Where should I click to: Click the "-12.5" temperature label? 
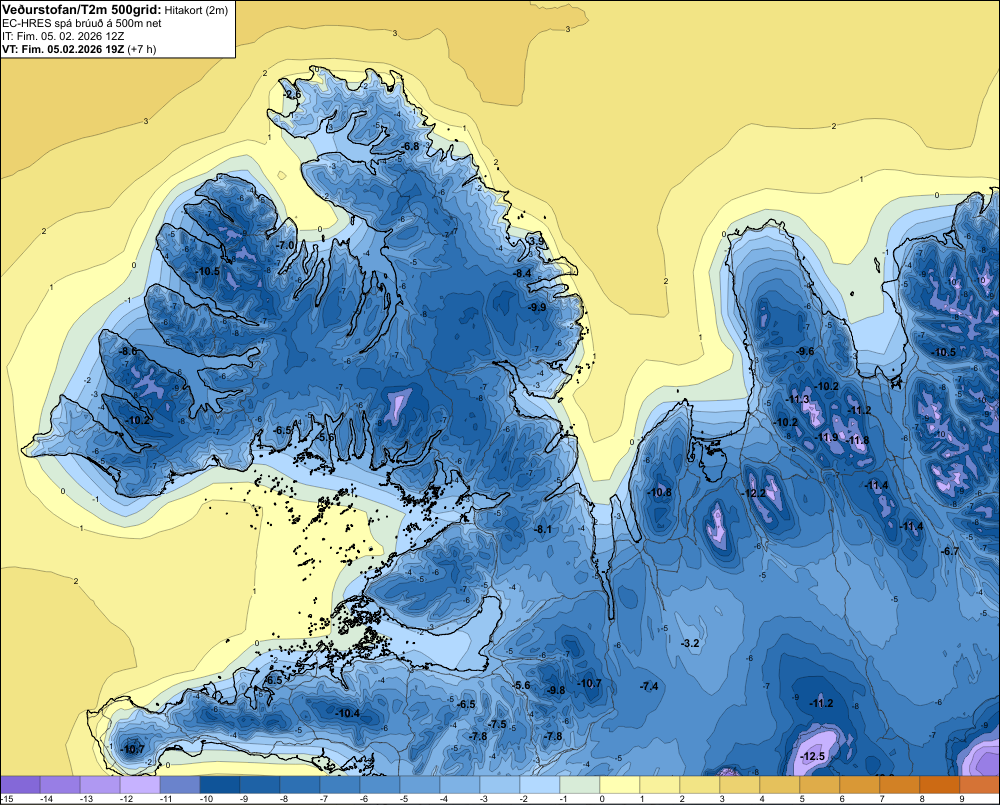(812, 756)
